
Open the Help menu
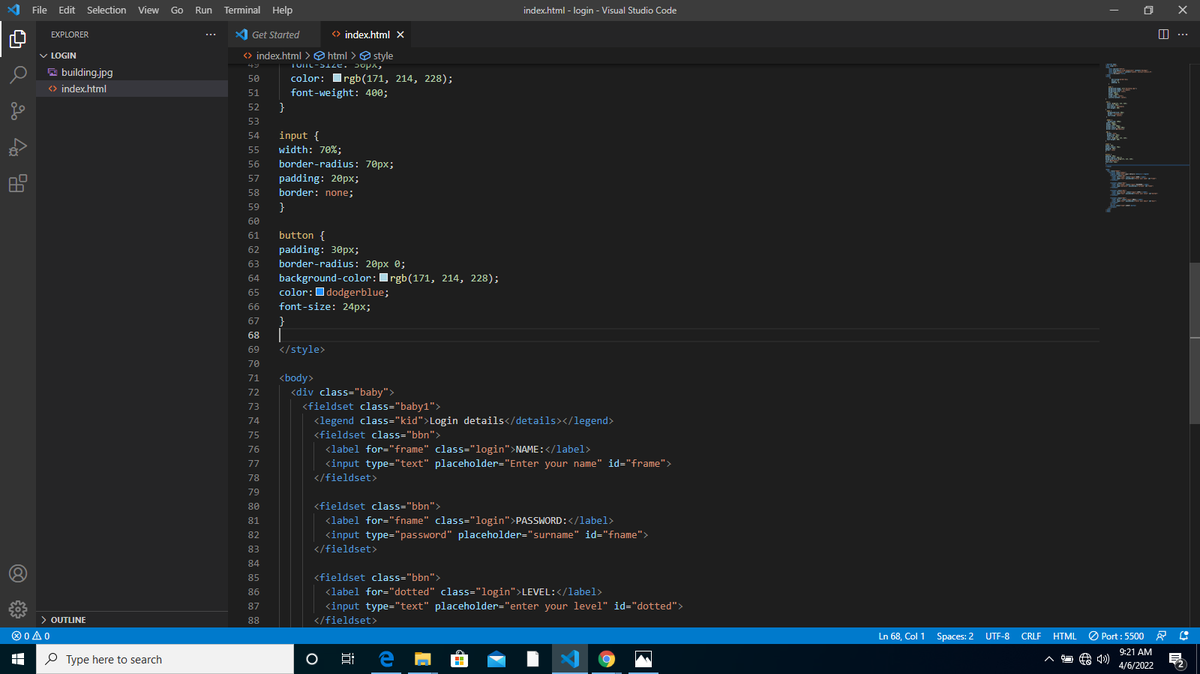pyautogui.click(x=282, y=10)
